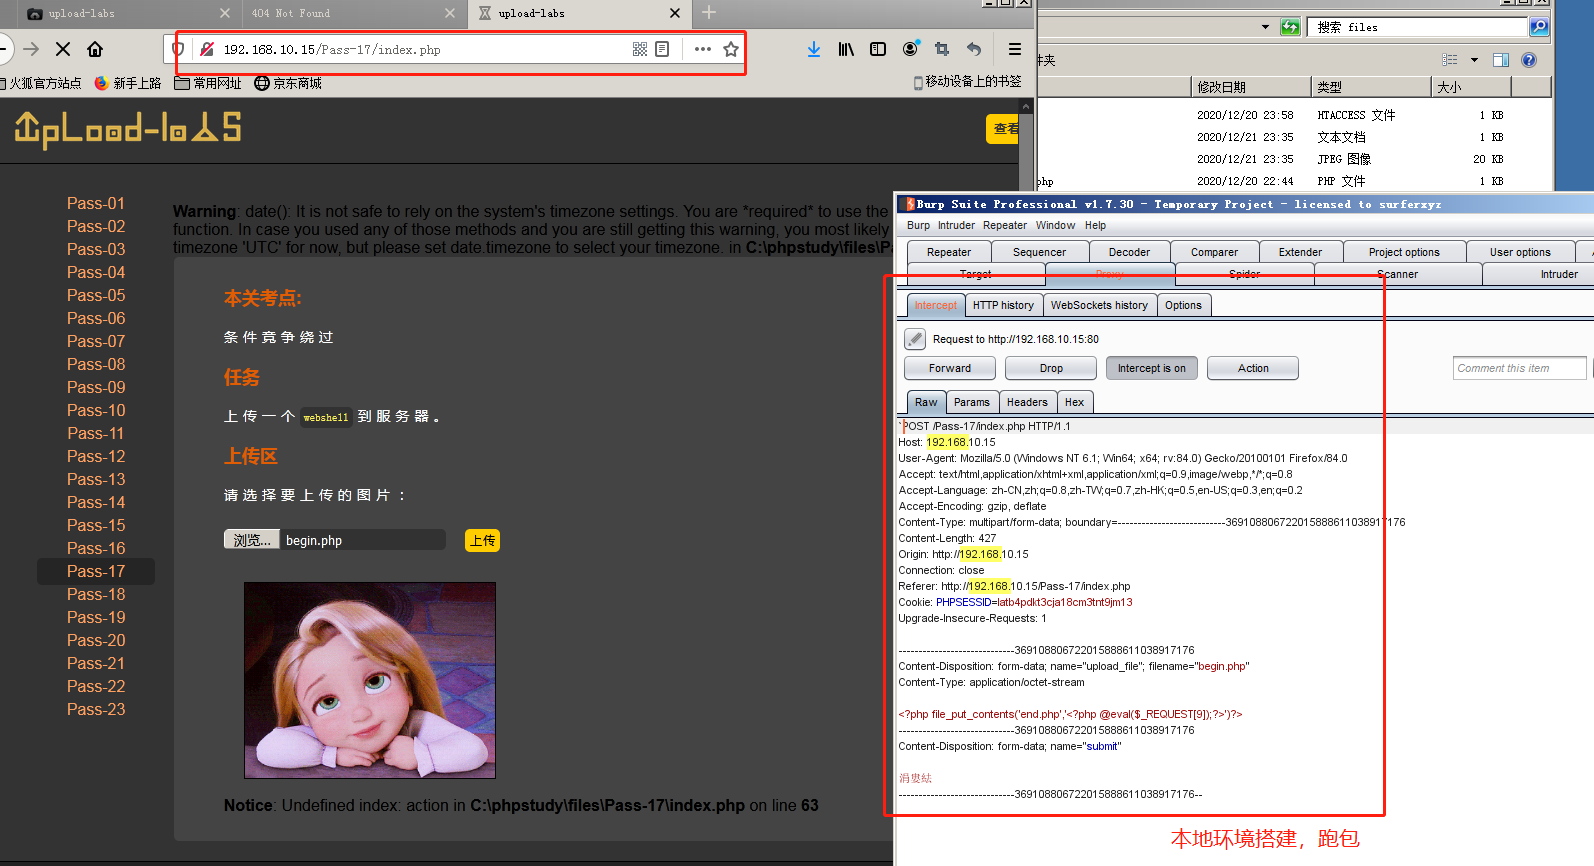Toggle the Firefox sidebar icon
Image resolution: width=1594 pixels, height=866 pixels.
(x=878, y=49)
